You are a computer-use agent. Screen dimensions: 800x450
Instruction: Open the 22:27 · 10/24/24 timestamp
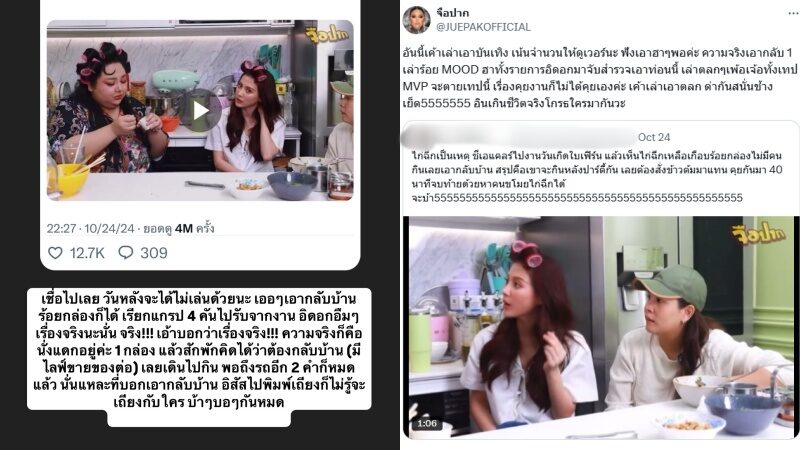(91, 228)
